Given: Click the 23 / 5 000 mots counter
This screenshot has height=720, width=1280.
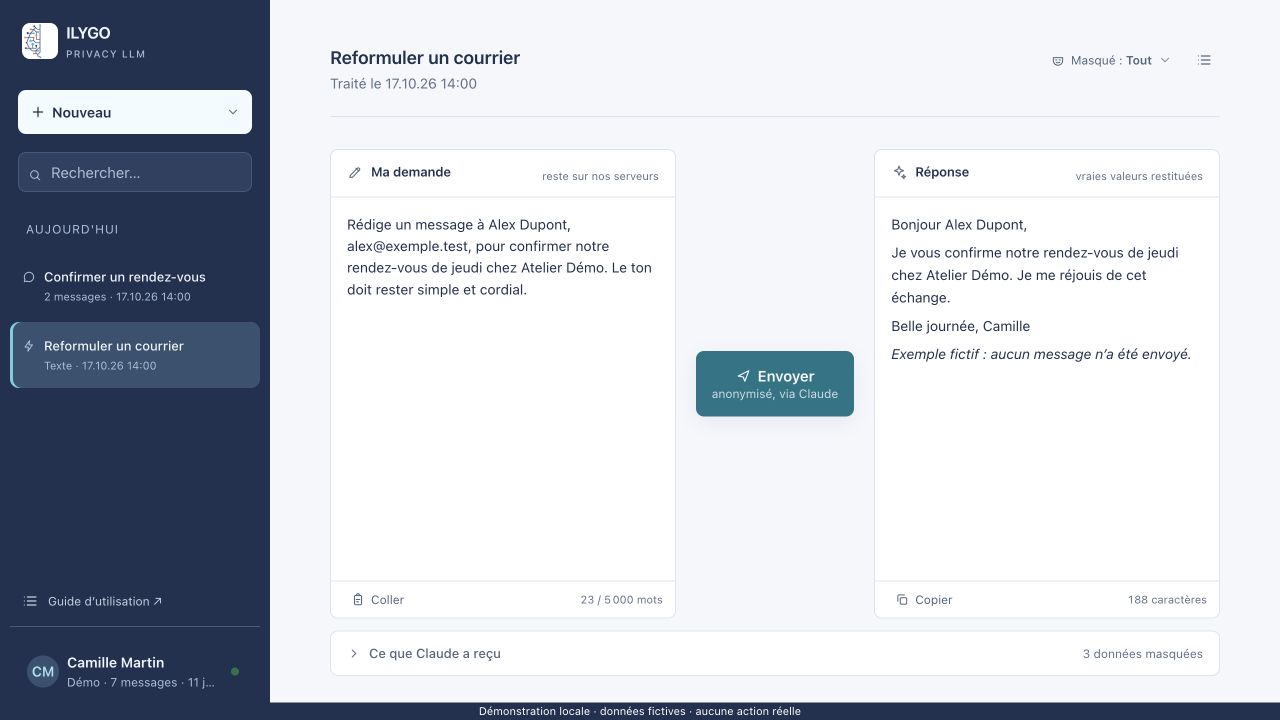Looking at the screenshot, I should [621, 600].
